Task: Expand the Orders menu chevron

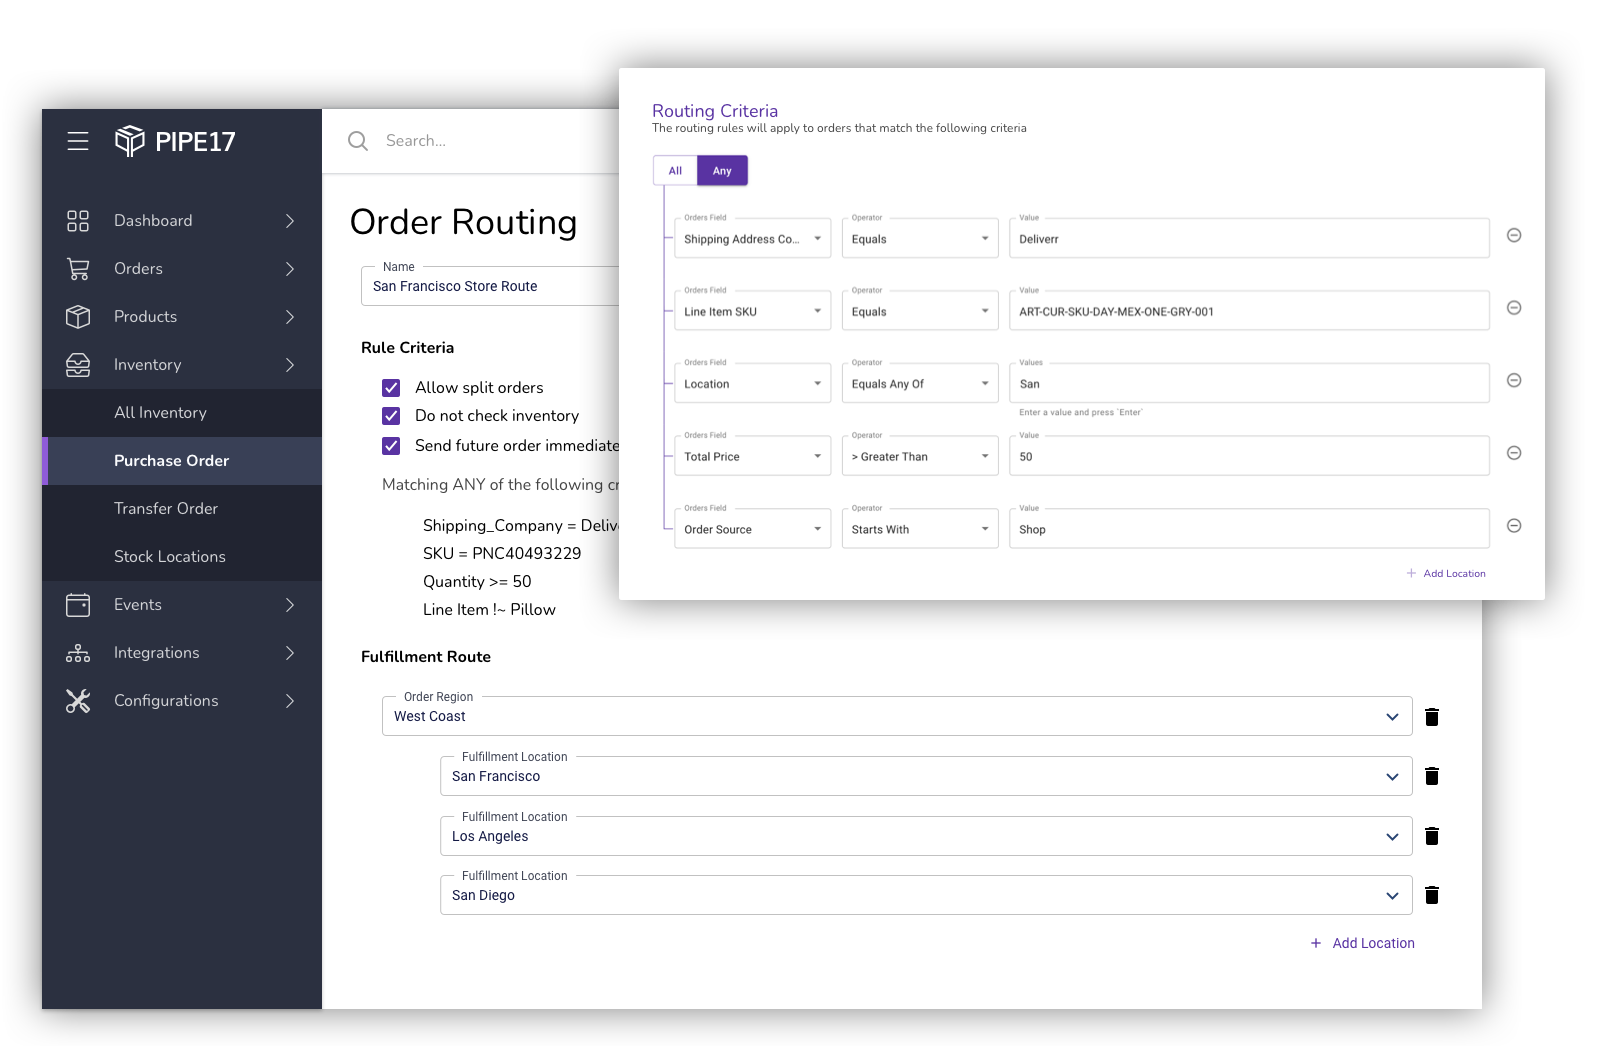Action: [290, 269]
